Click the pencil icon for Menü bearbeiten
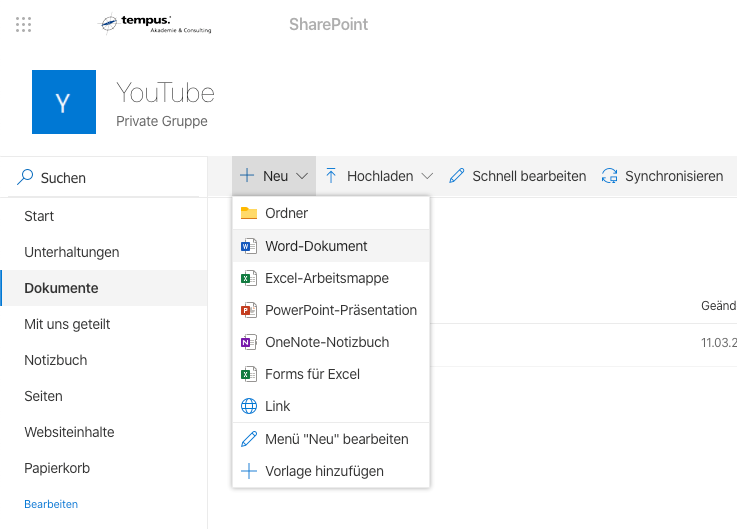737x529 pixels. [249, 439]
